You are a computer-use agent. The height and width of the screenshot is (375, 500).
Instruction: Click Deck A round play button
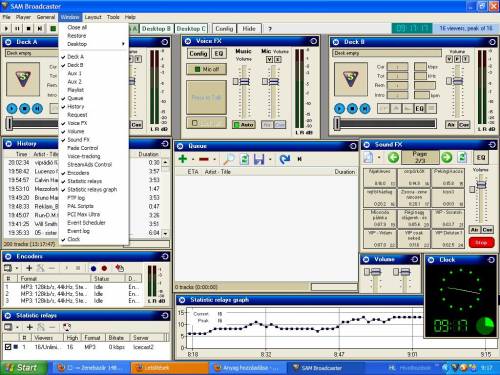(12, 108)
